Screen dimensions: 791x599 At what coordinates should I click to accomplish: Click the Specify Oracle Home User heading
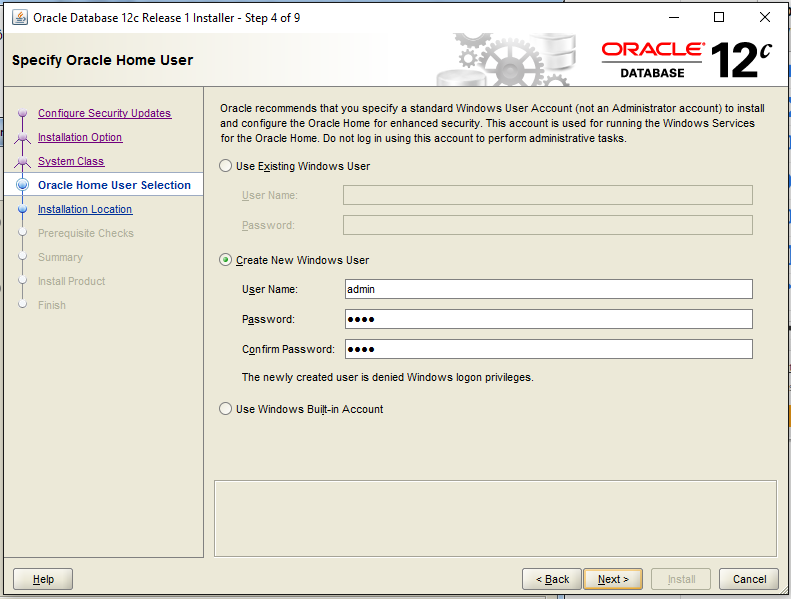[102, 60]
